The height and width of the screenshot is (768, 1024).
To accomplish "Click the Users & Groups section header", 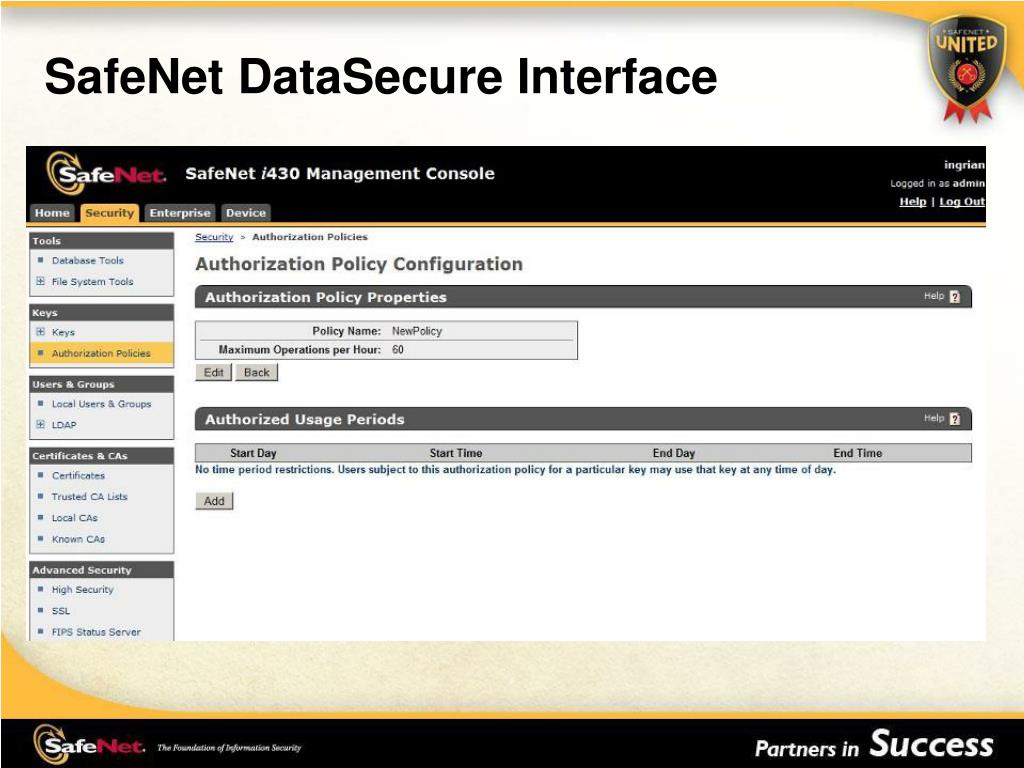I will point(101,385).
